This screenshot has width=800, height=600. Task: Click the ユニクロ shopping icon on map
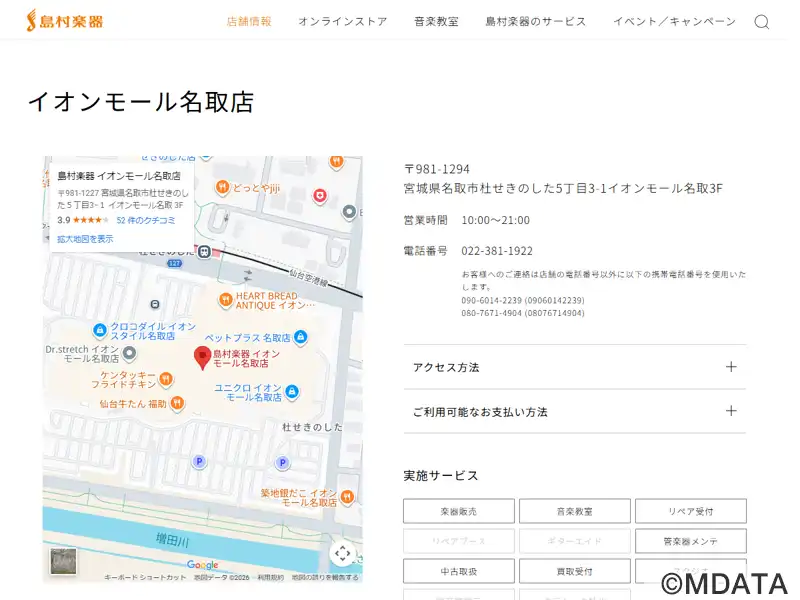tap(291, 391)
